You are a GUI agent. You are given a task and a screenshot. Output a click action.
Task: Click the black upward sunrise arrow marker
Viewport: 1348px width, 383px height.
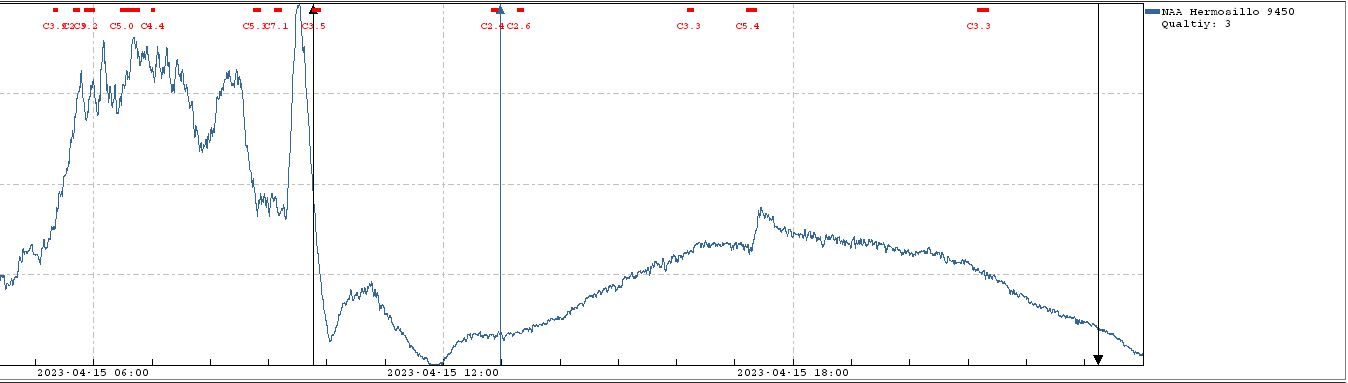(313, 10)
